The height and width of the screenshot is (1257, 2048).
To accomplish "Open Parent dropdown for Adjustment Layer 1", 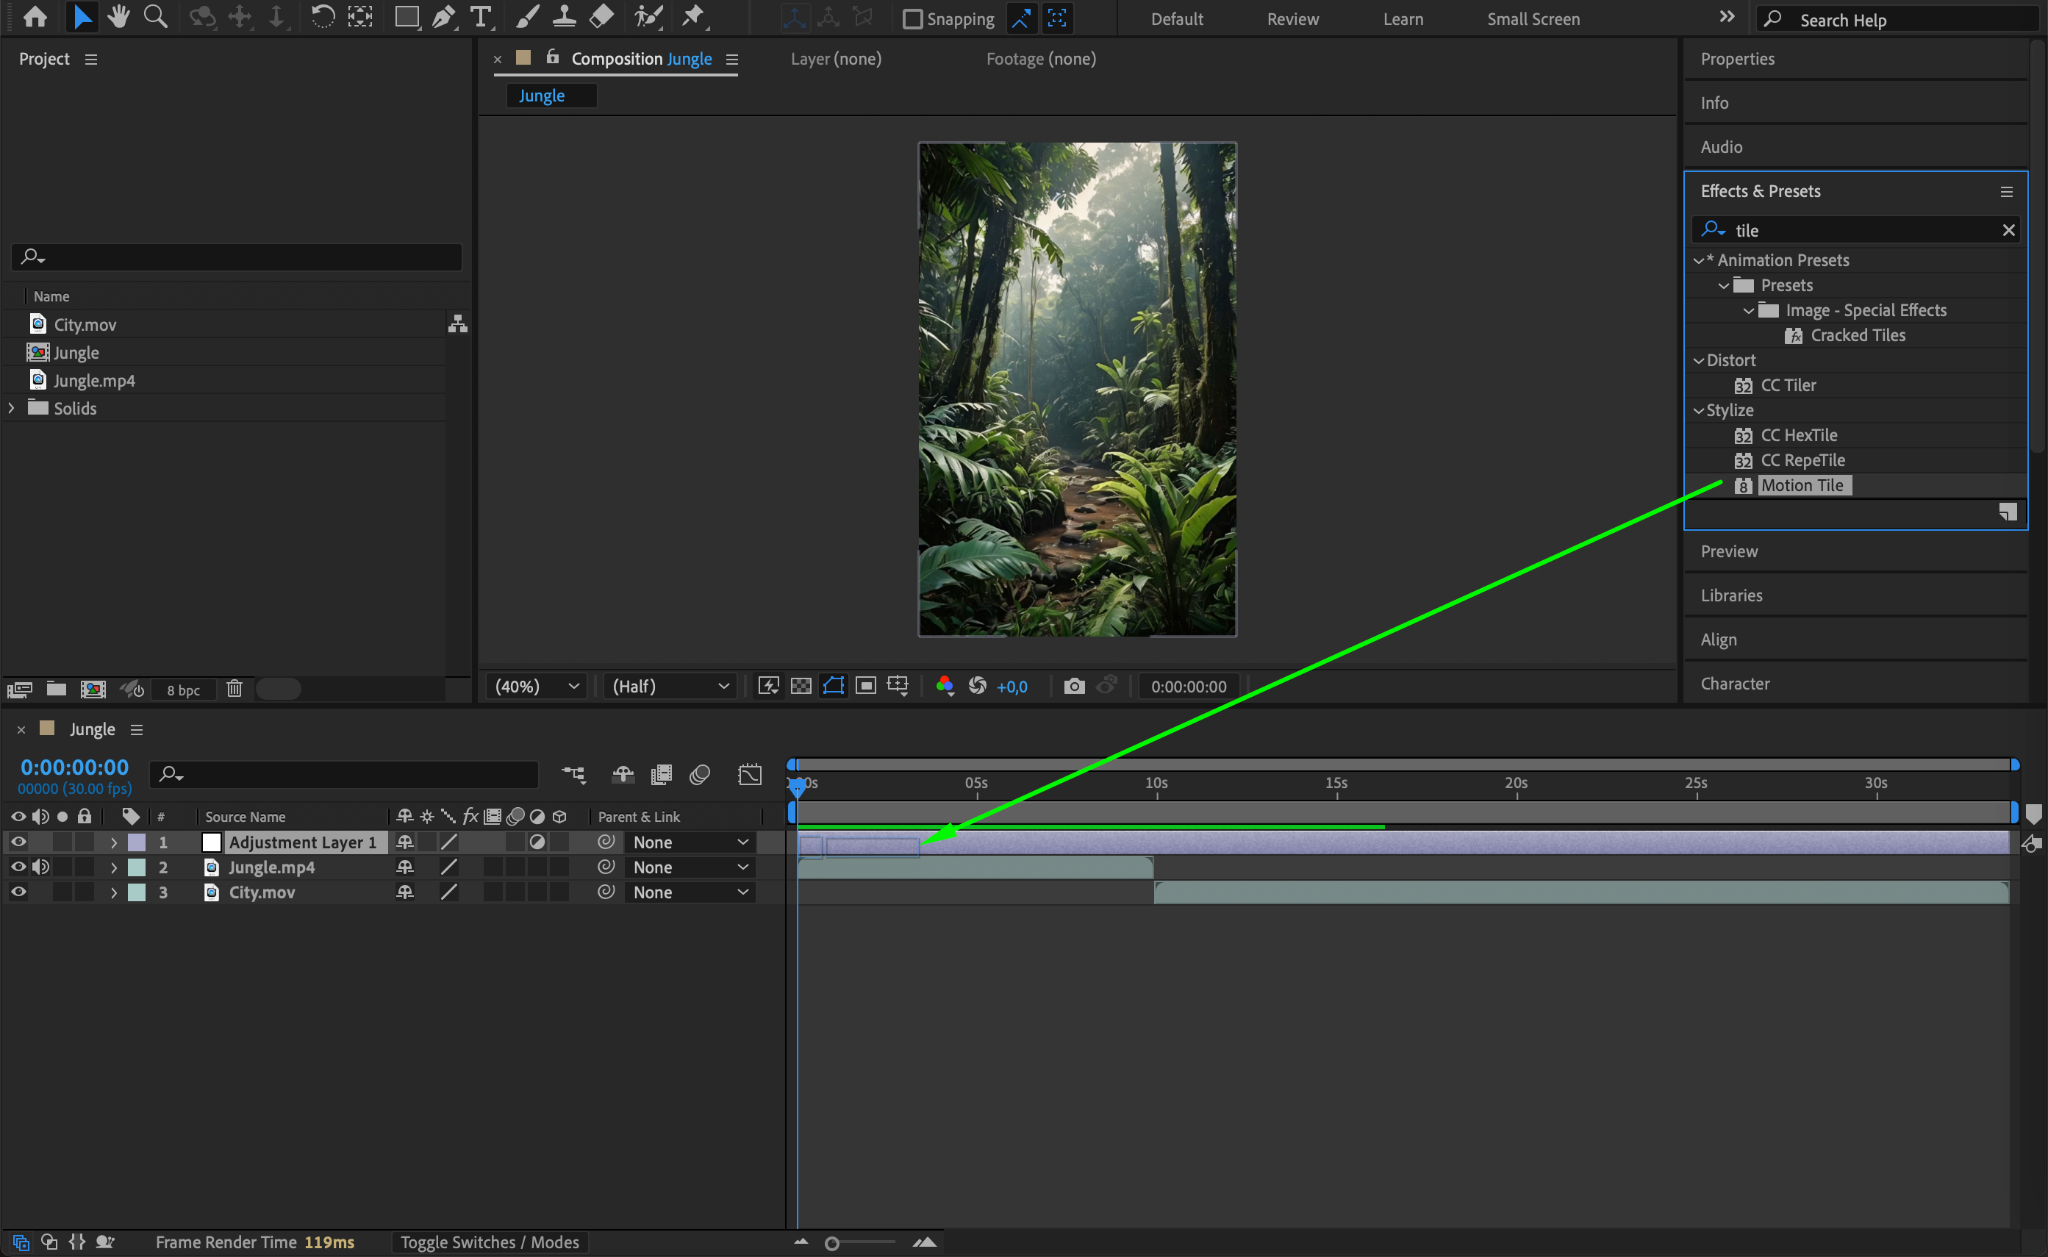I will point(690,842).
